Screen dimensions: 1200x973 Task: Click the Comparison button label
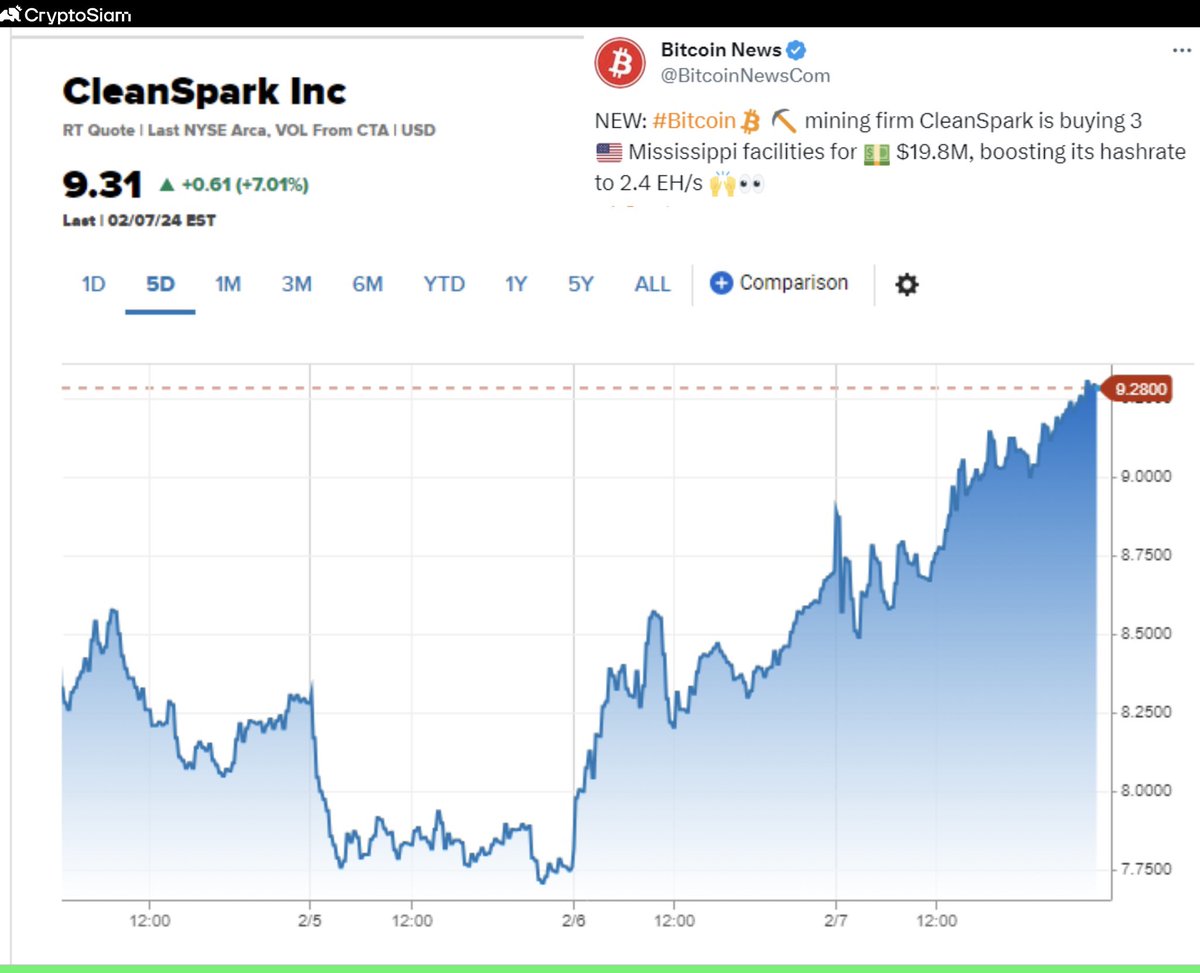794,283
